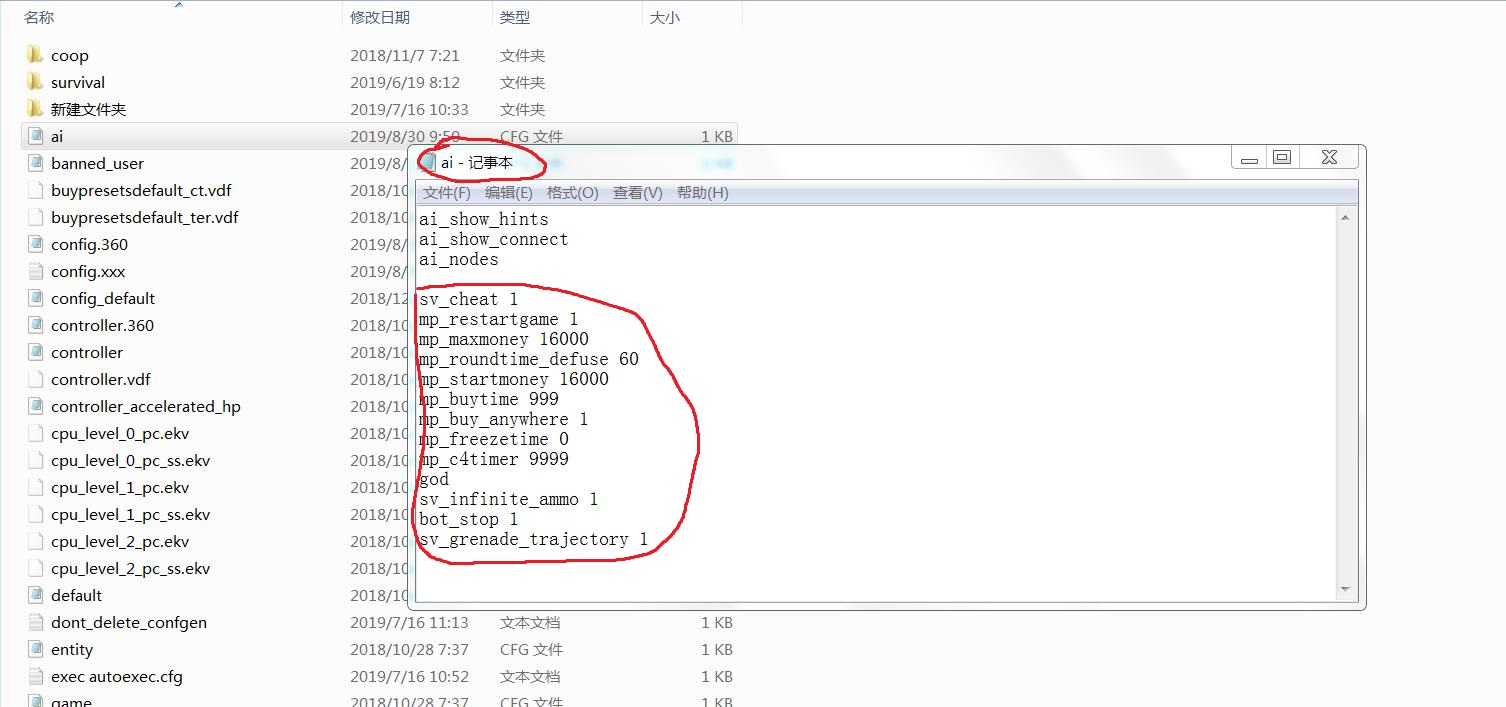Open the 帮助(H) menu in Notepad
The height and width of the screenshot is (707, 1506).
coord(703,192)
